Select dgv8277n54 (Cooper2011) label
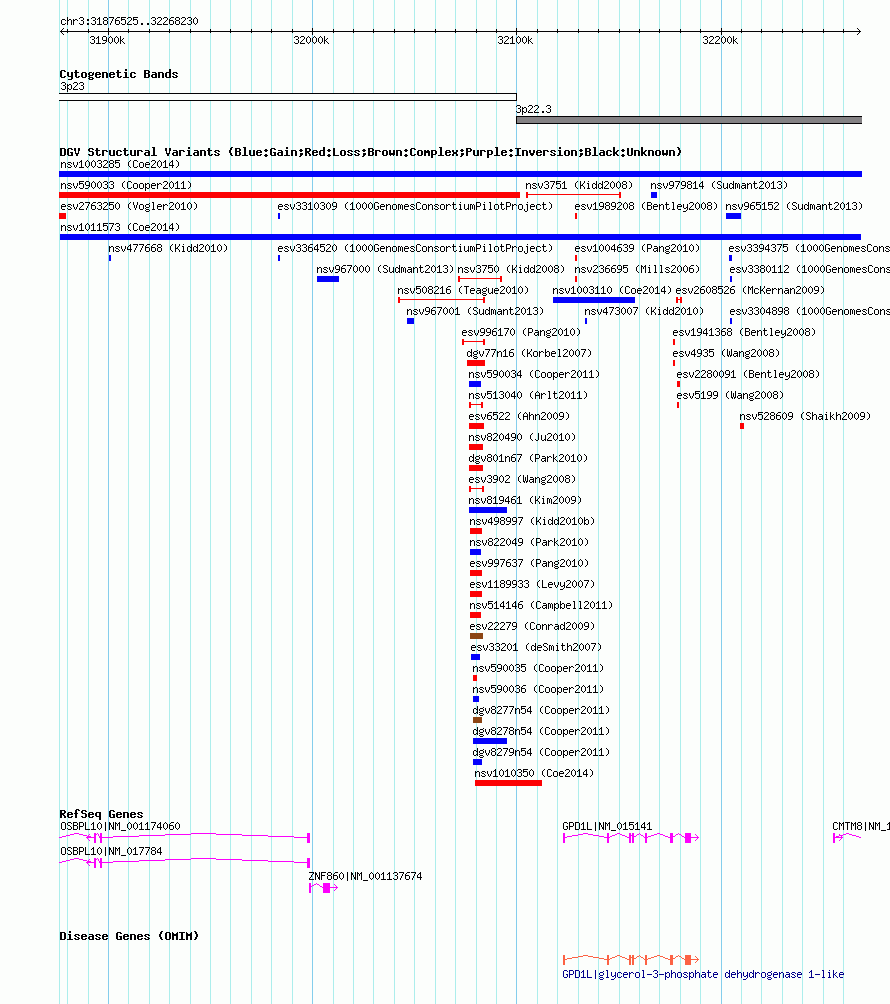This screenshot has width=890, height=1004. click(541, 711)
